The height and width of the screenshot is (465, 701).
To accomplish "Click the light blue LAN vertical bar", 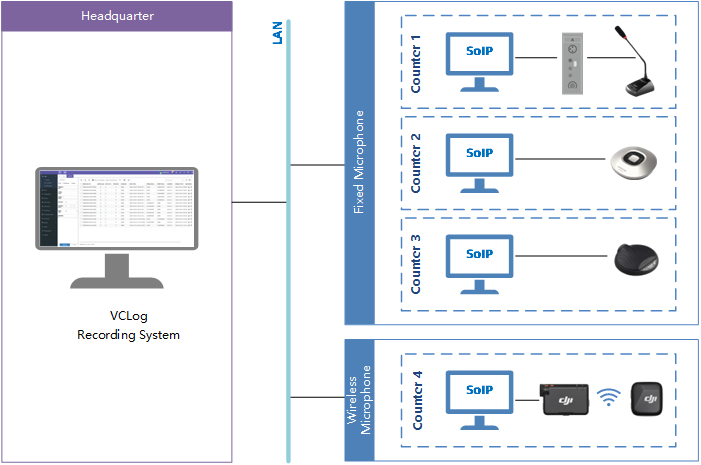I will (288, 250).
